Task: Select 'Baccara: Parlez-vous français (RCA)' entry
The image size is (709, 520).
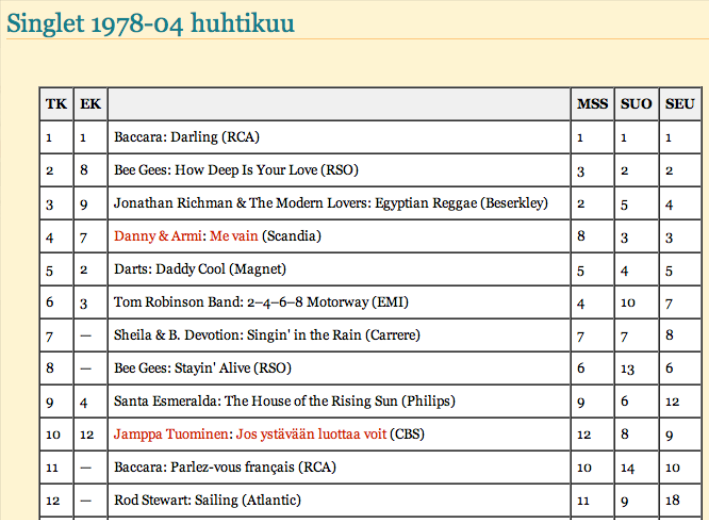Action: point(225,467)
